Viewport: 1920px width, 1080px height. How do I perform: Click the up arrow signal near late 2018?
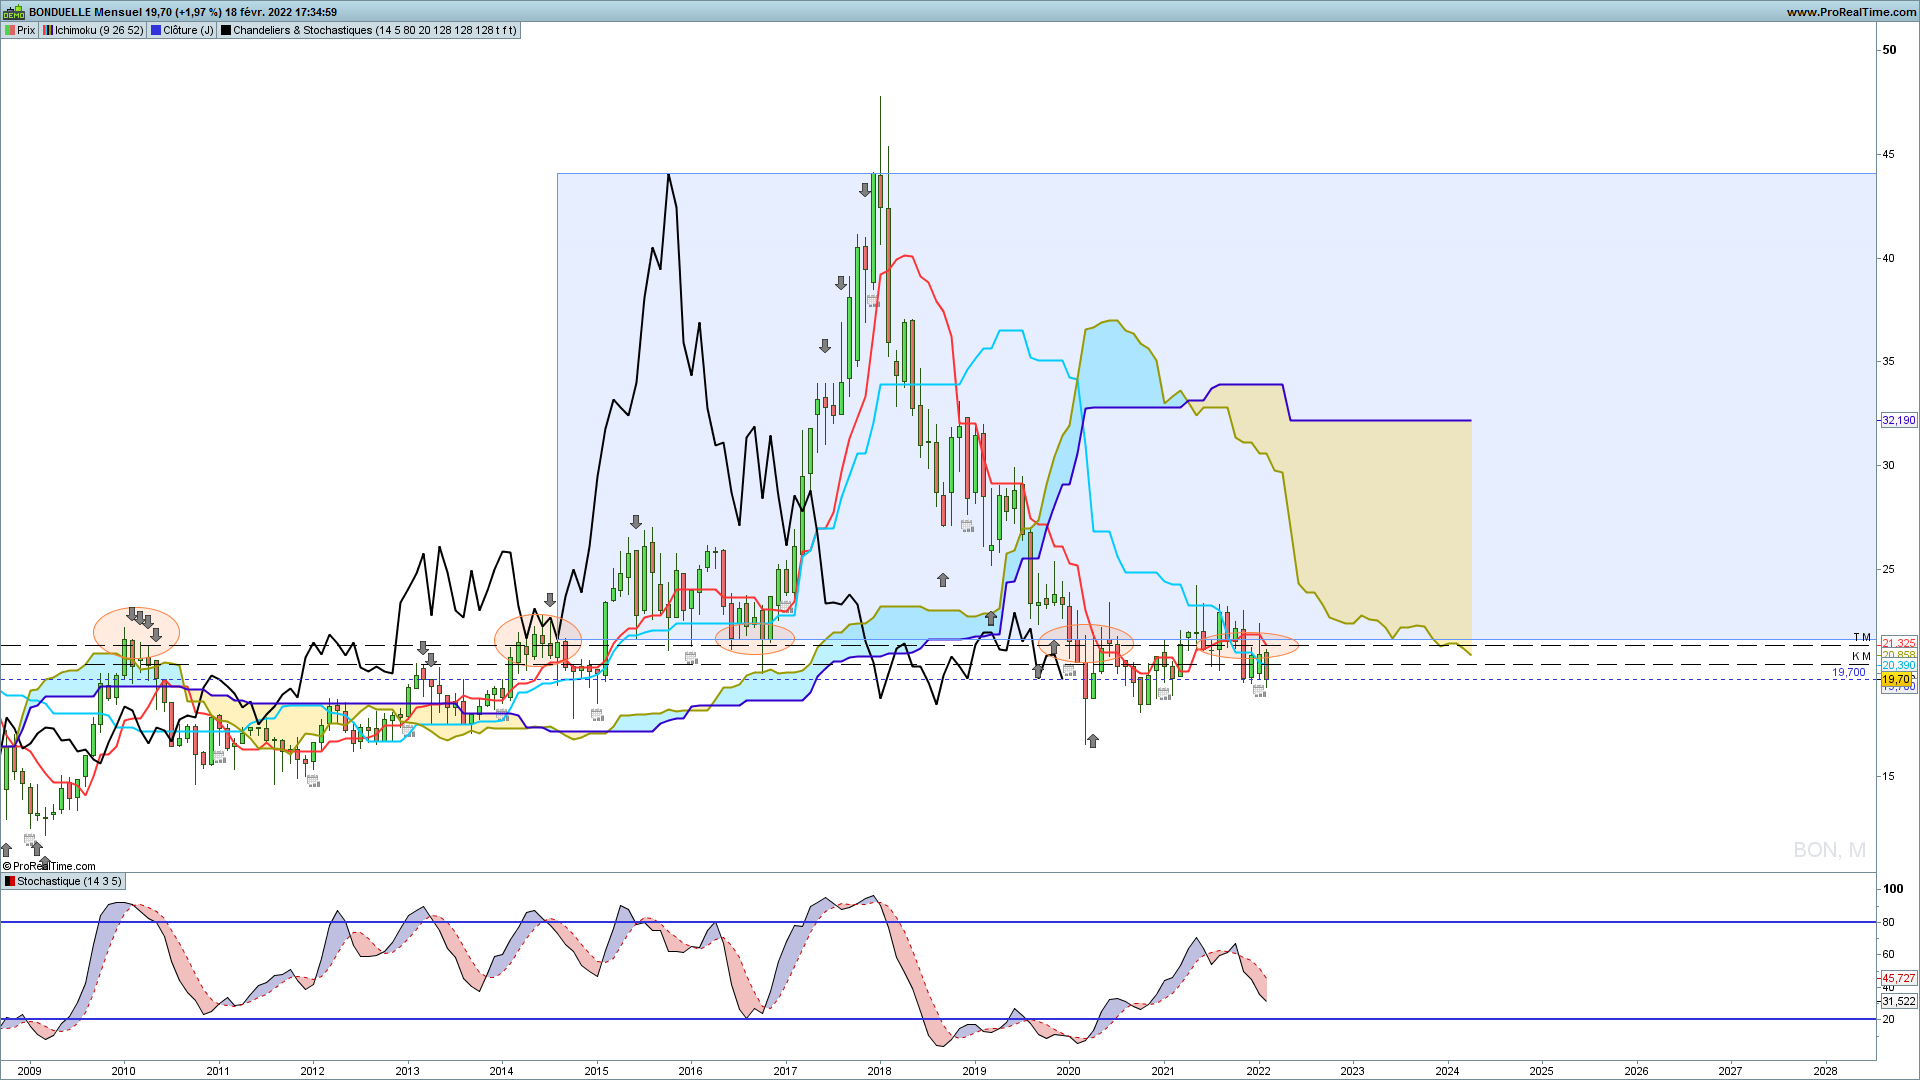(943, 579)
